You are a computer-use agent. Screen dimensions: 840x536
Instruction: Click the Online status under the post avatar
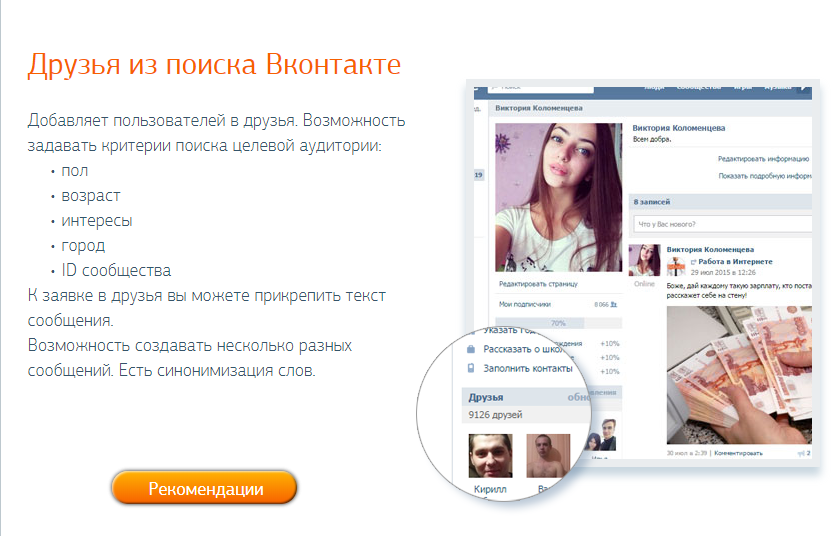tap(644, 284)
